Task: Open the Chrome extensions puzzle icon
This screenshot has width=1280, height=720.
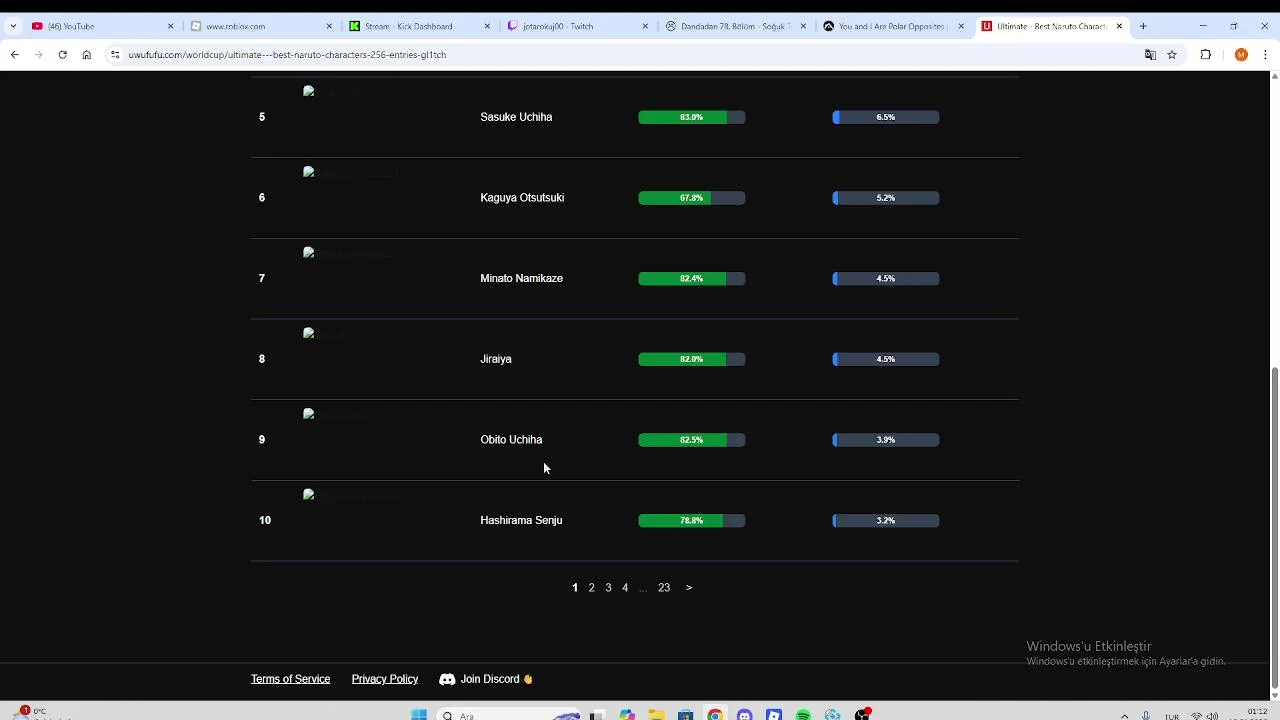Action: pyautogui.click(x=1205, y=55)
